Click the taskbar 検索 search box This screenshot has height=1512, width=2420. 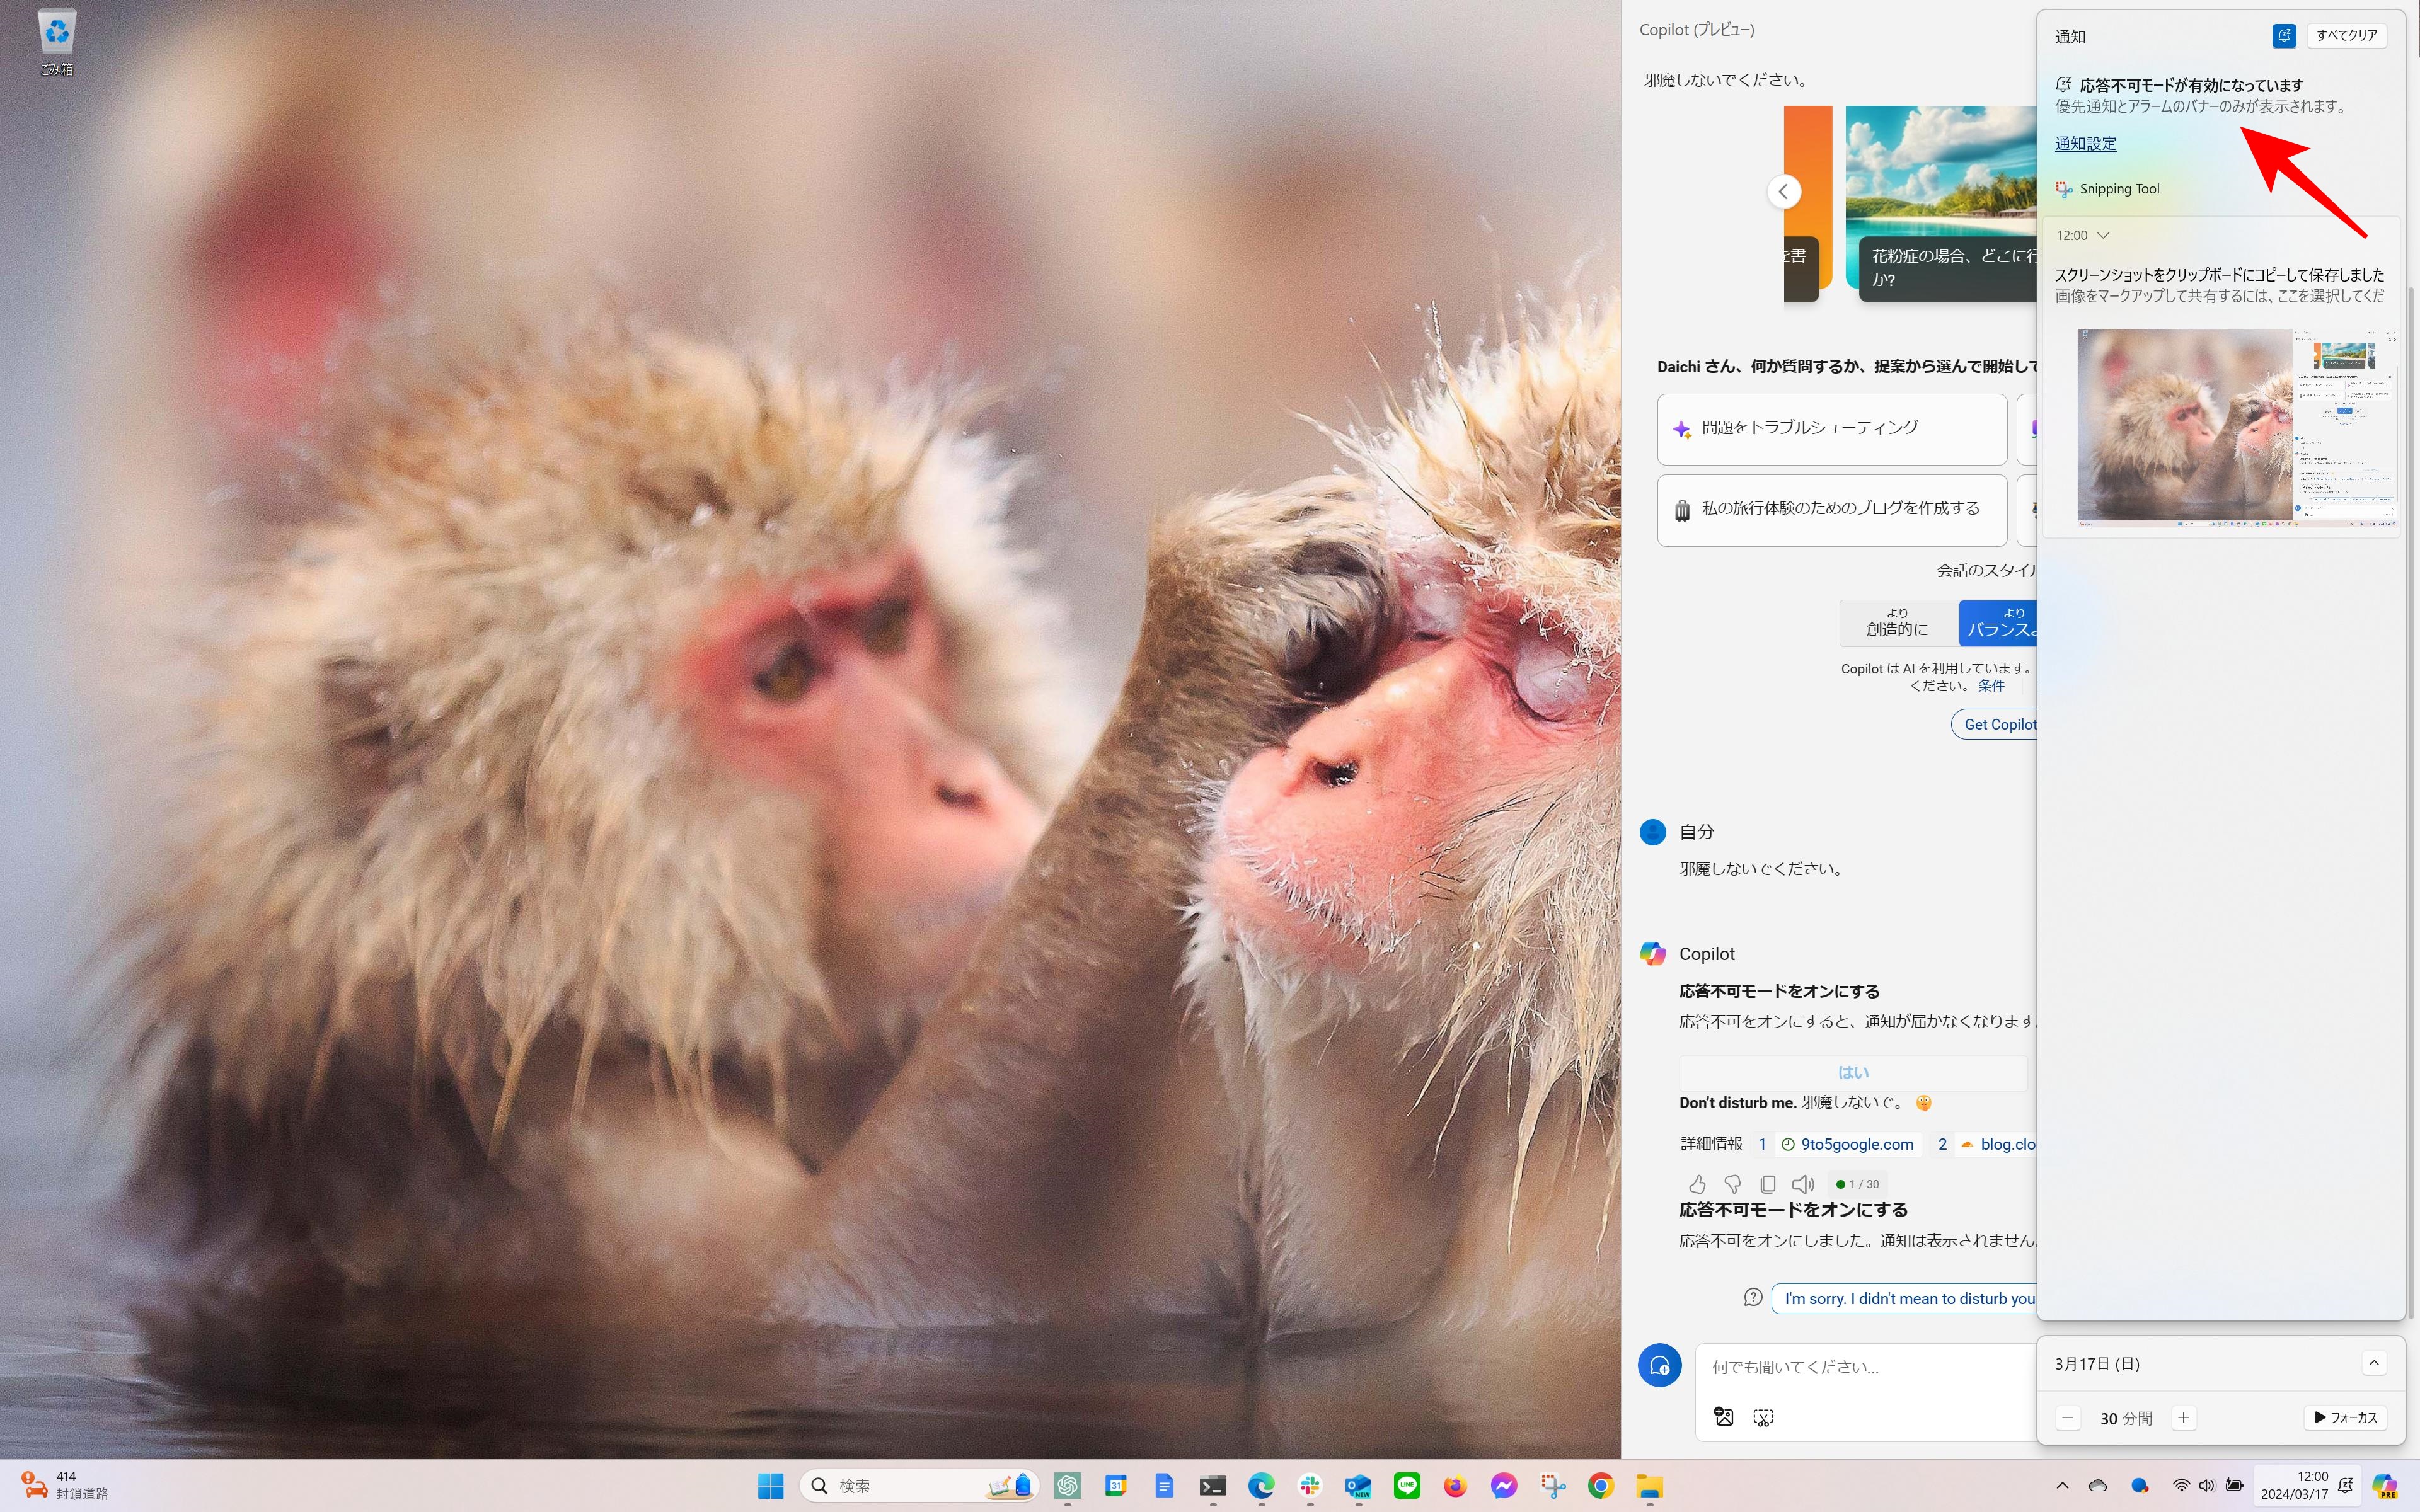[919, 1486]
